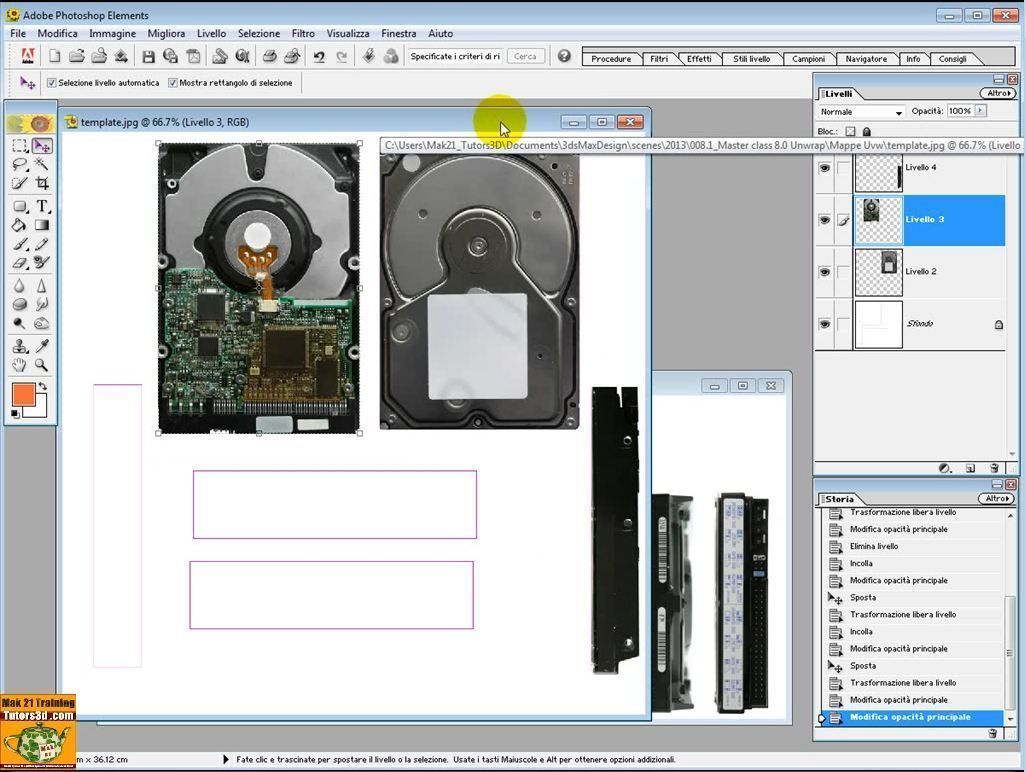The width and height of the screenshot is (1026, 772).
Task: Click the Print icon in toolbar
Action: point(270,57)
